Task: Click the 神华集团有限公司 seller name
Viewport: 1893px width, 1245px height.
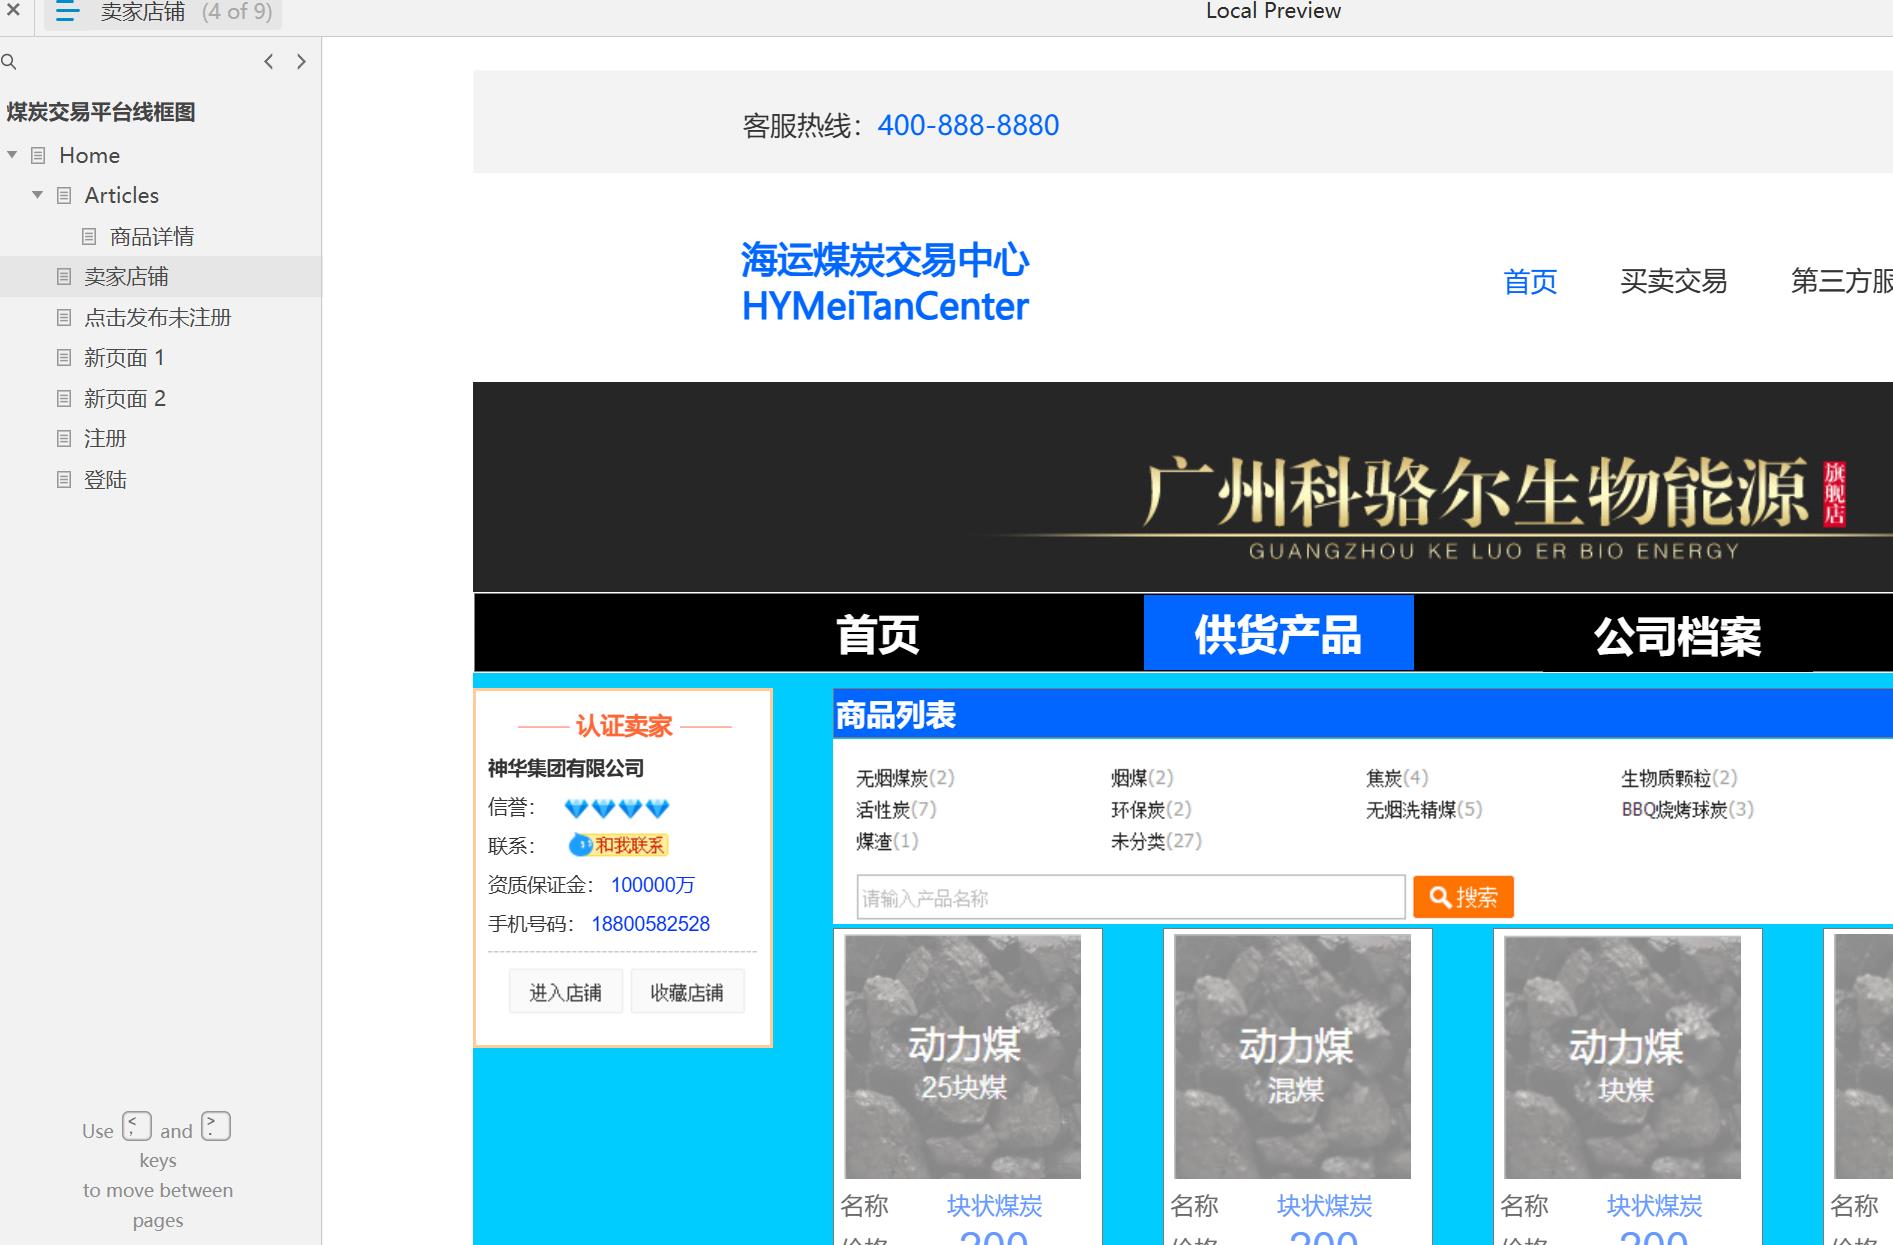Action: [566, 768]
